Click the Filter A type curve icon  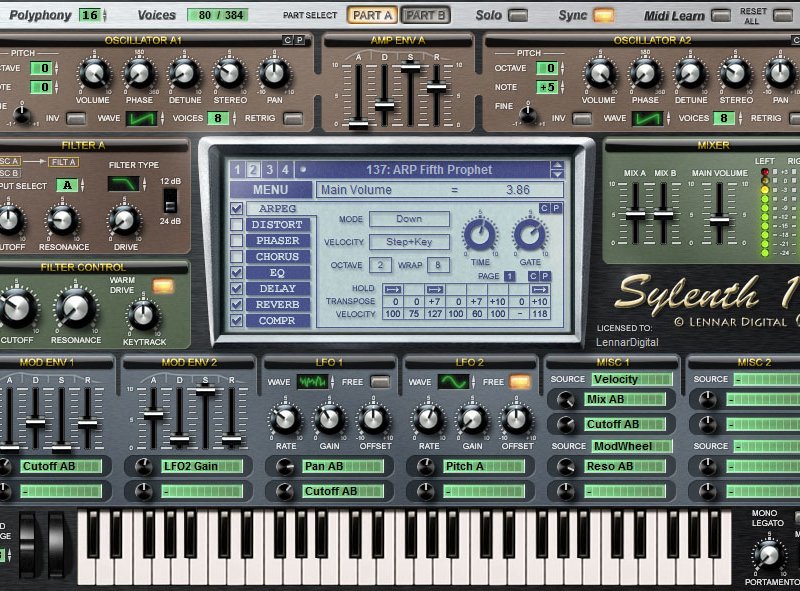pos(123,184)
